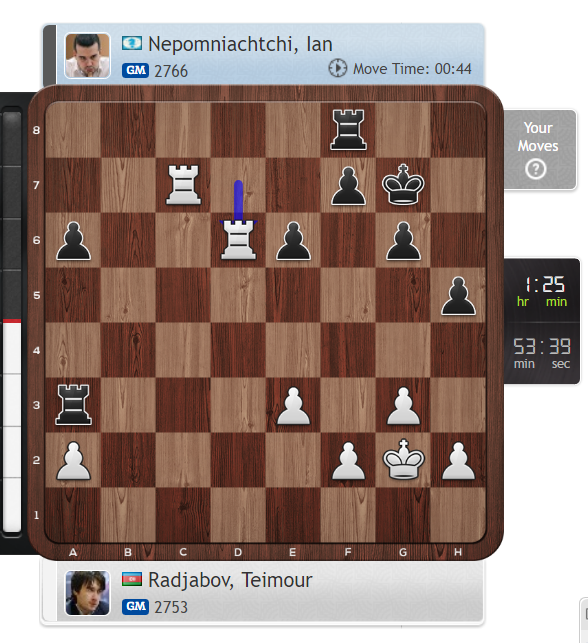
Task: Click the white king on g2
Action: (403, 459)
